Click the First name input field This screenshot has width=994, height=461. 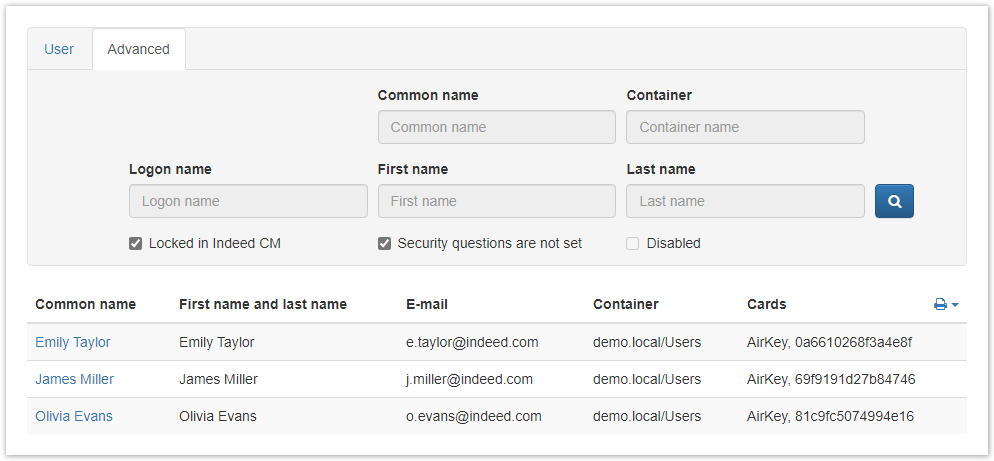point(496,201)
